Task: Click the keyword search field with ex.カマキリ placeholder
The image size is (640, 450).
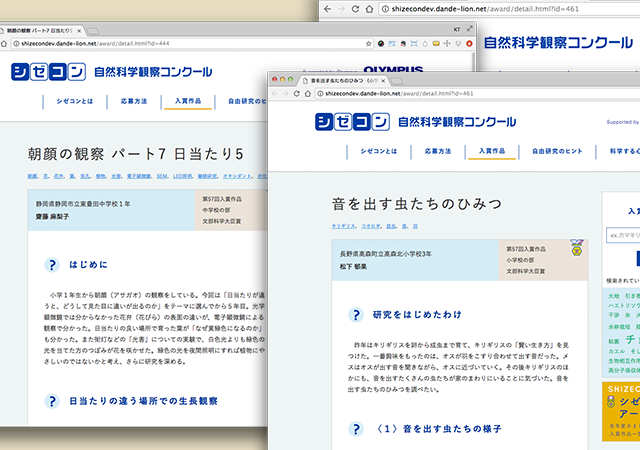Action: [x=623, y=235]
